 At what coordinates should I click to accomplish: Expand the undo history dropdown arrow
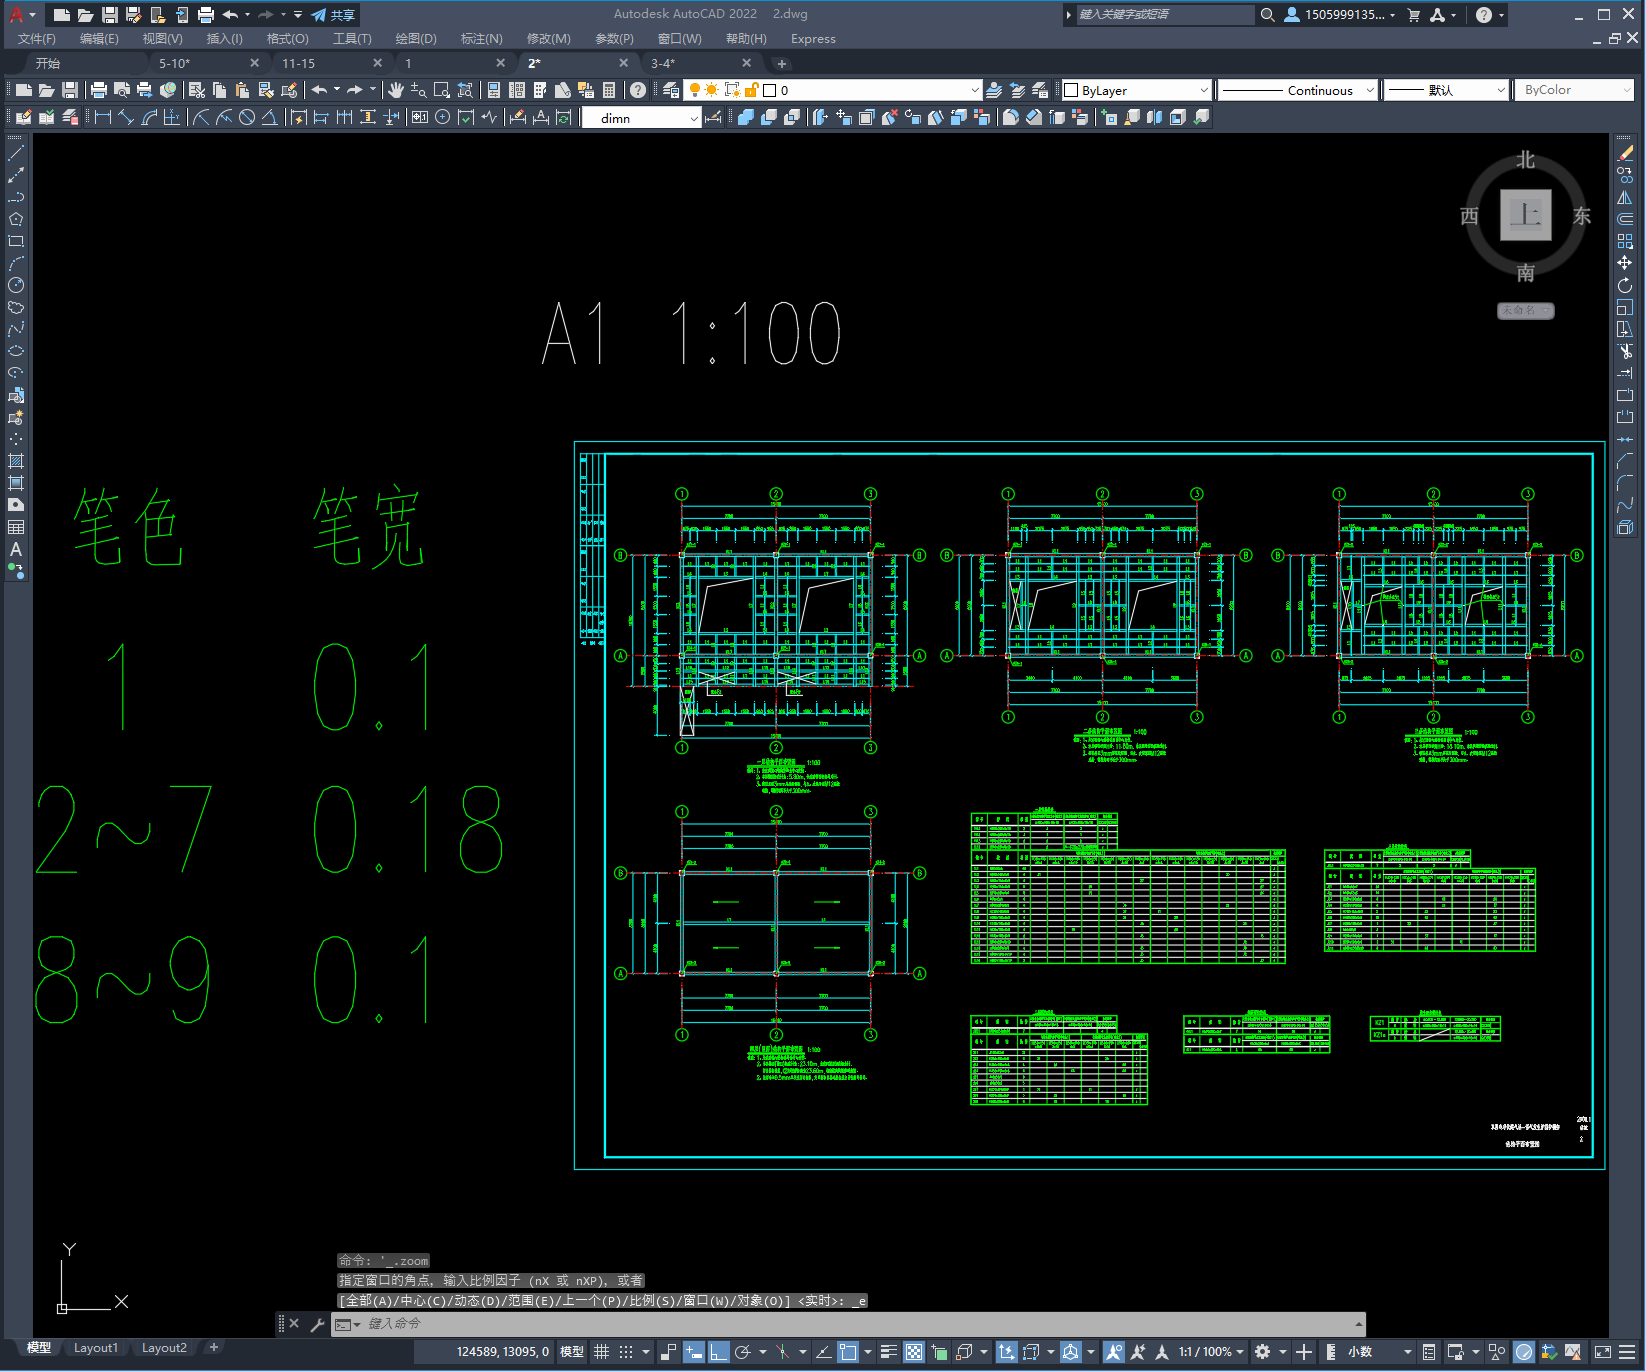coord(337,90)
